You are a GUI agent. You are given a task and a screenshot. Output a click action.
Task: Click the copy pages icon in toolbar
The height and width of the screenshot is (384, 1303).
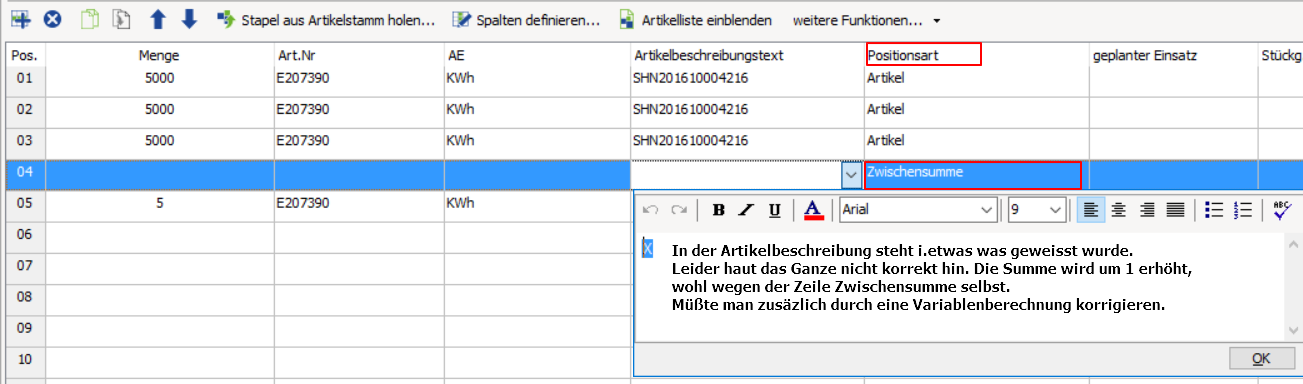tap(91, 19)
